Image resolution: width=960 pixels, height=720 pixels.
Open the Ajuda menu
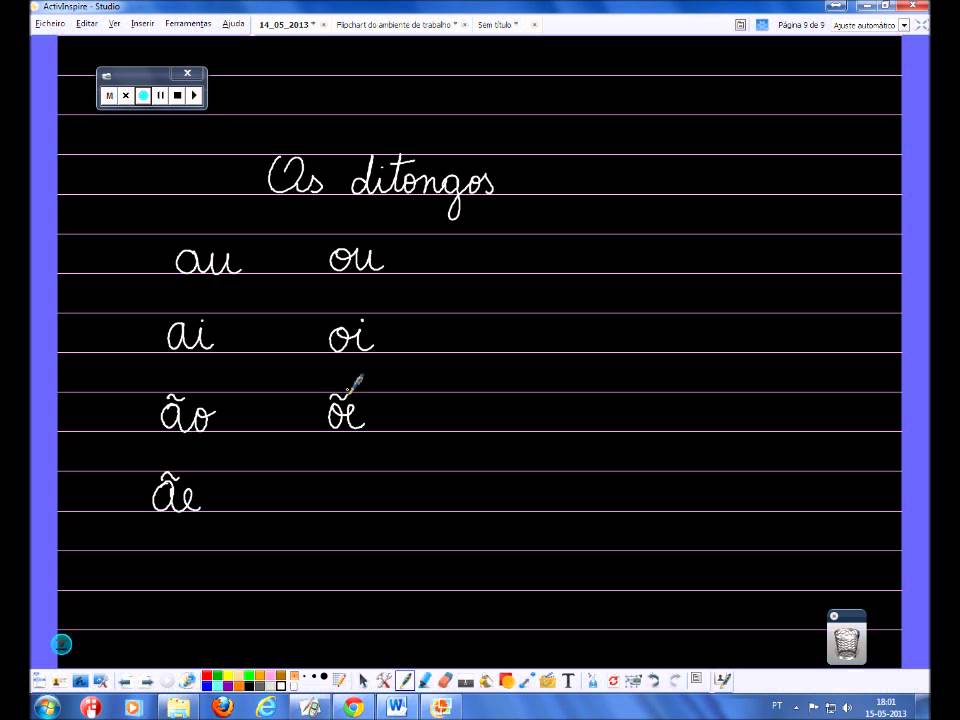[233, 24]
